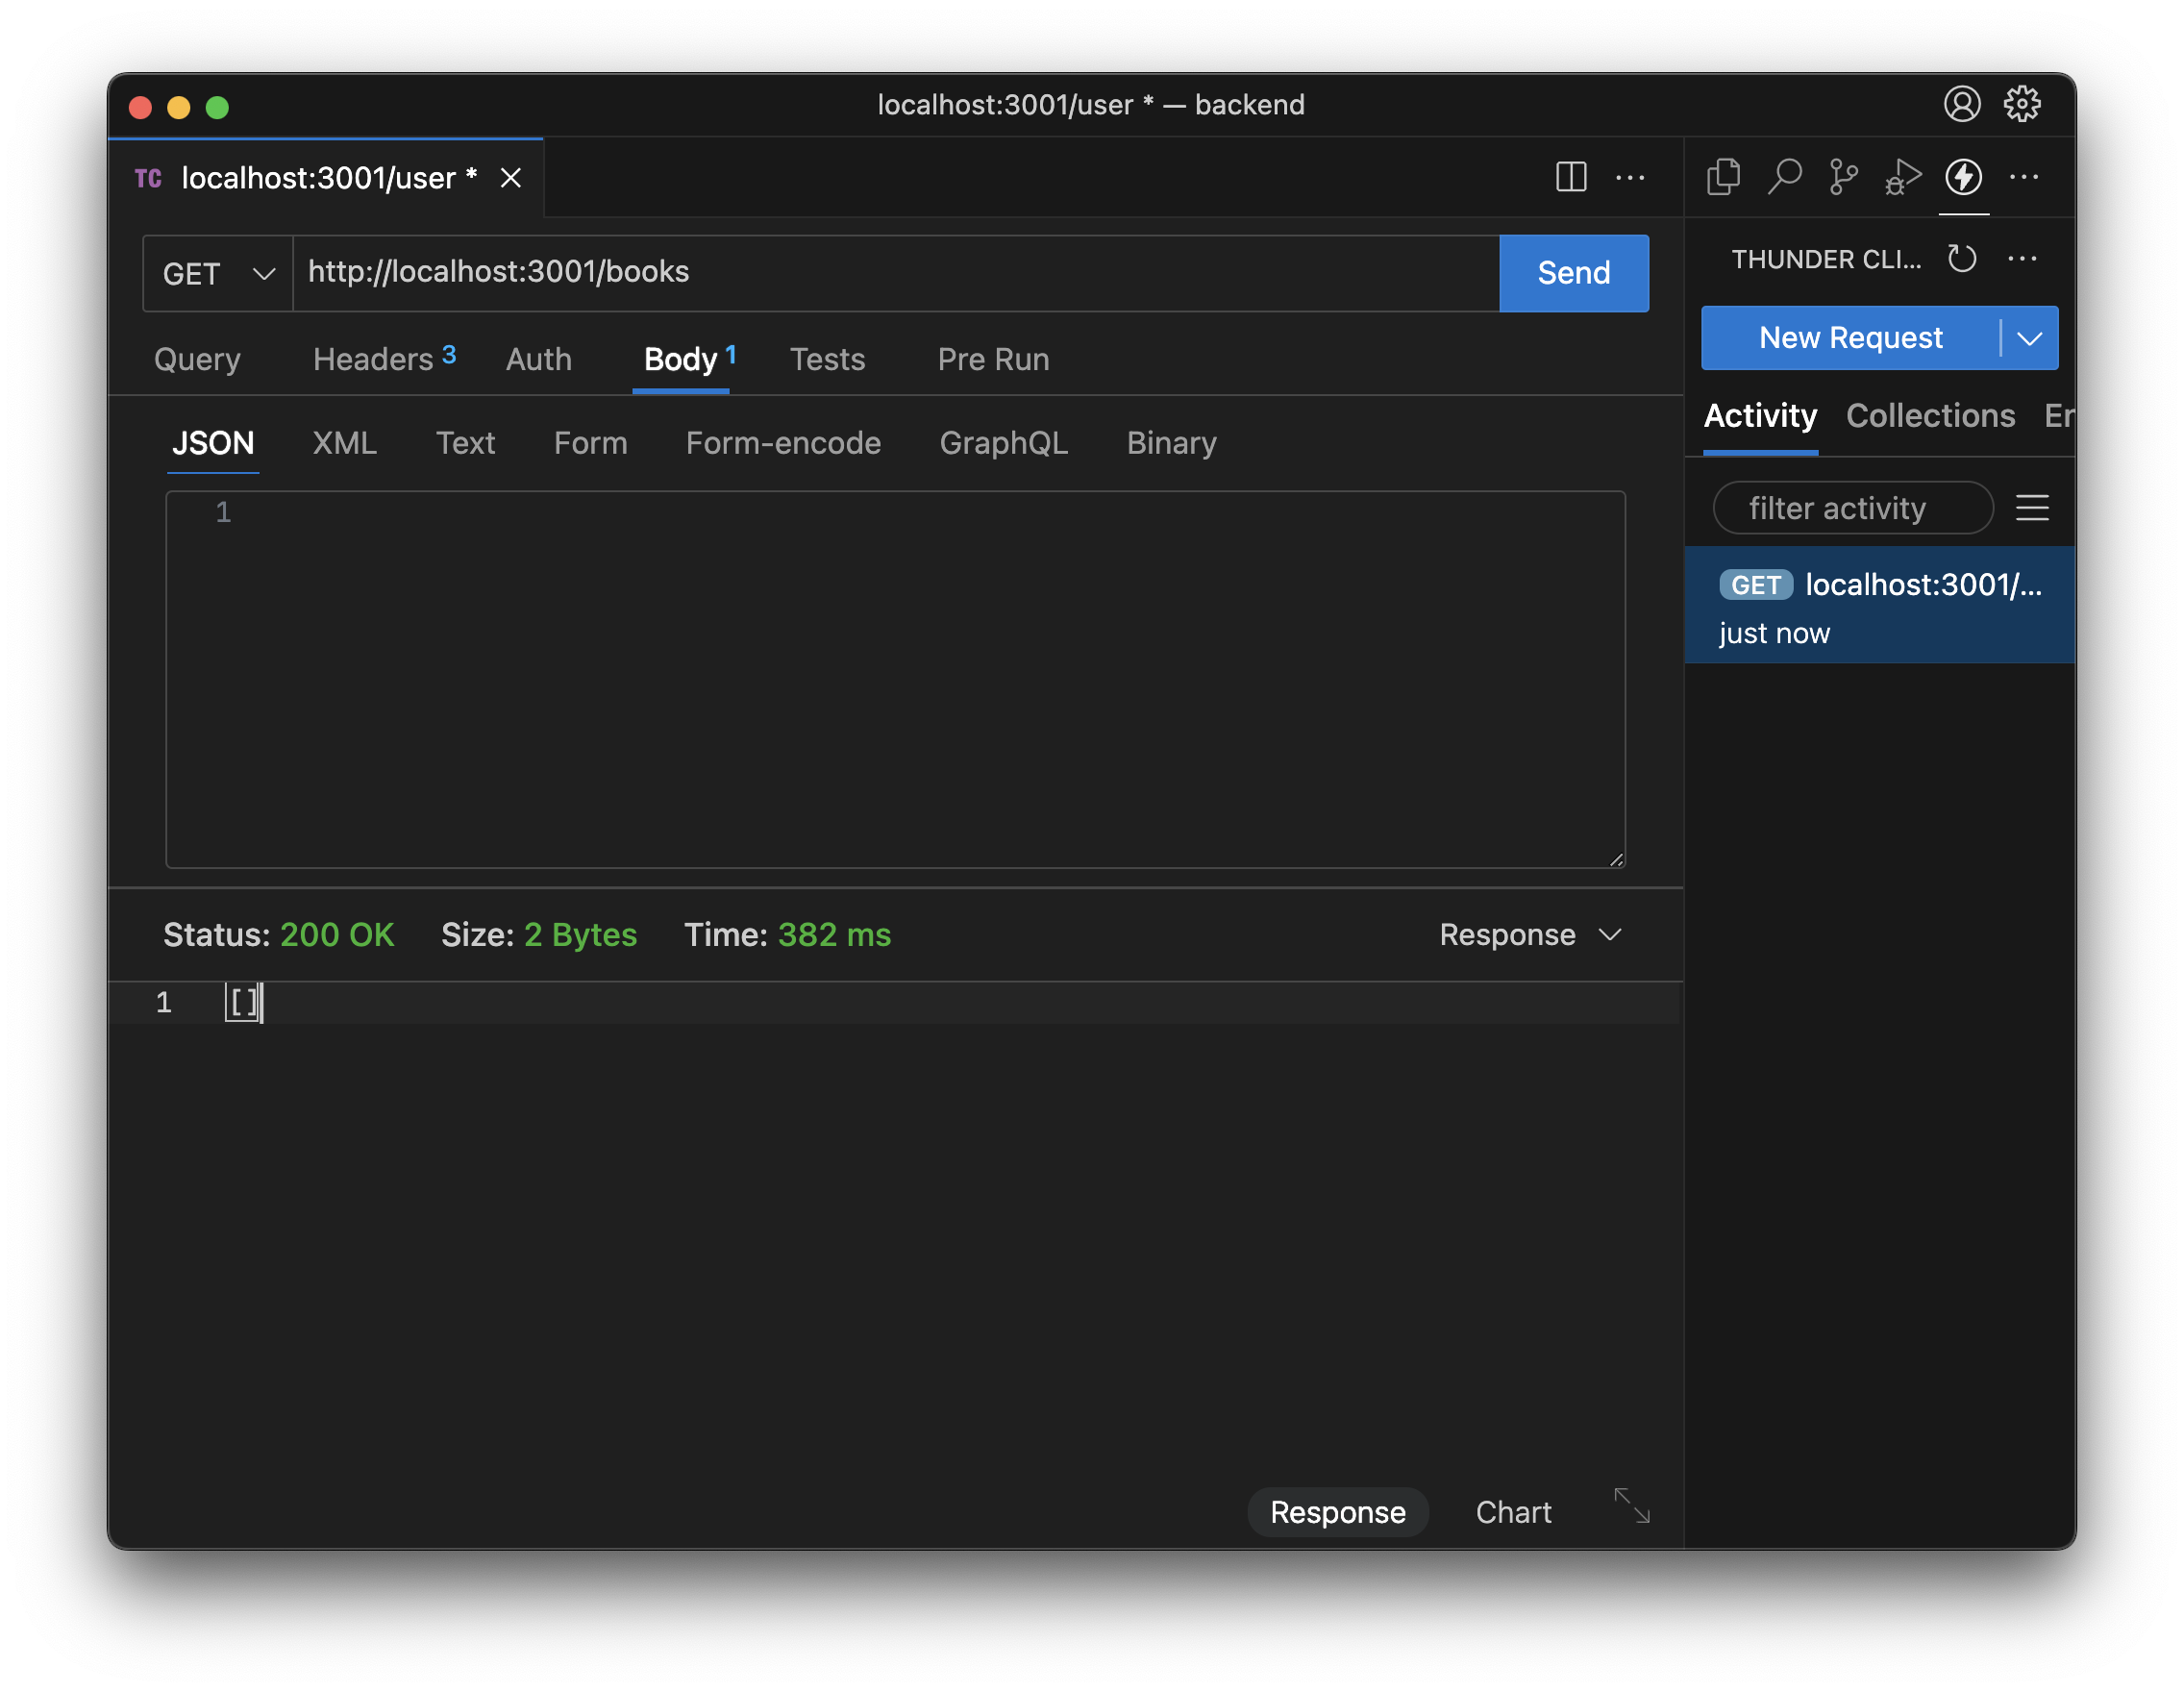Select the Form-encode body type
2184x1692 pixels.
coord(783,443)
